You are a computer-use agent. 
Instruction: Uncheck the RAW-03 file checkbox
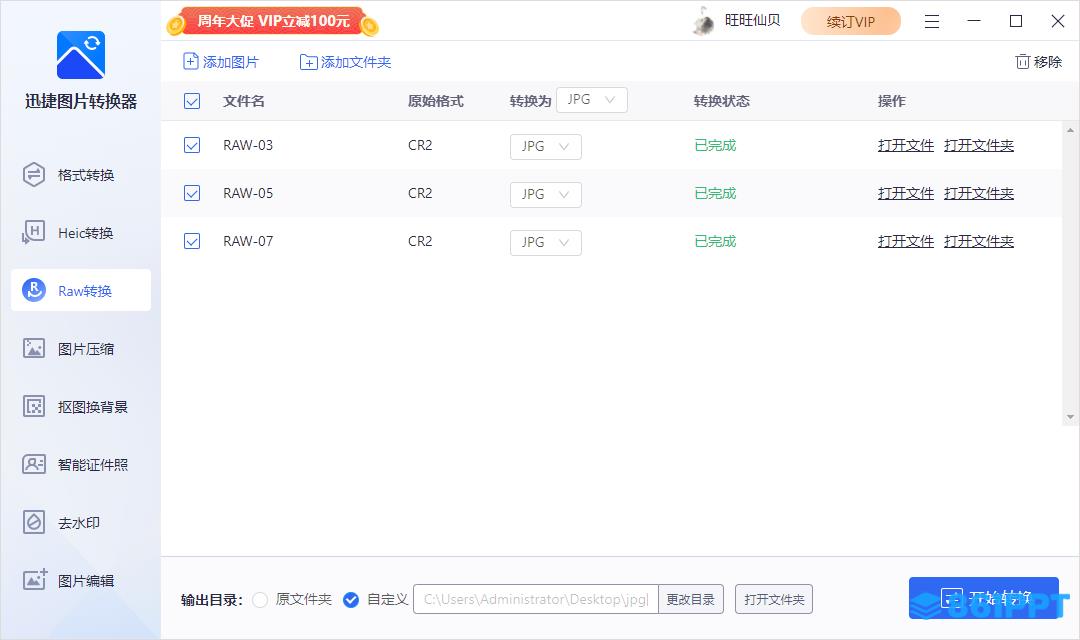tap(192, 146)
